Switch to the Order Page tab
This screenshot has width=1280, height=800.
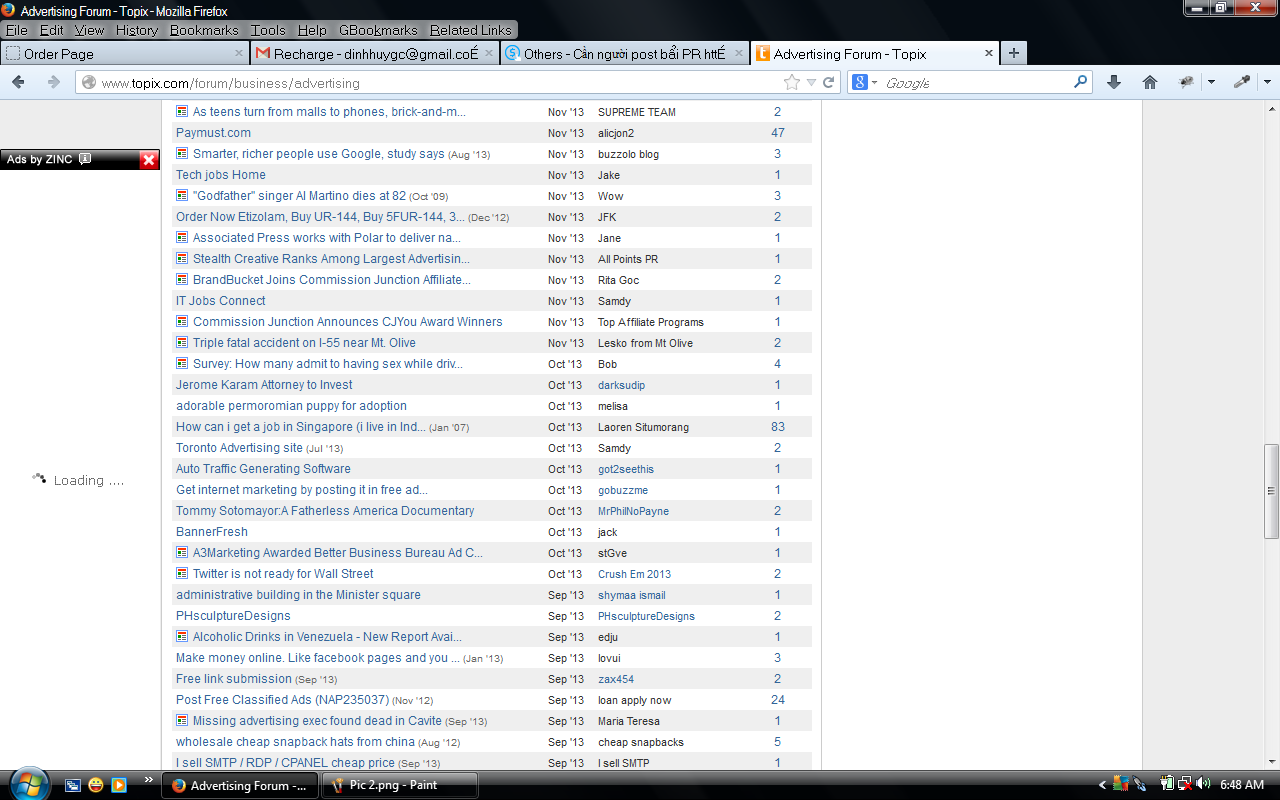125,54
